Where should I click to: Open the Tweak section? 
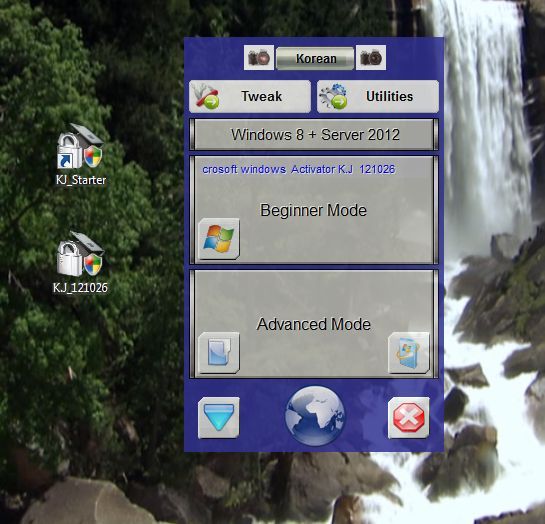250,96
